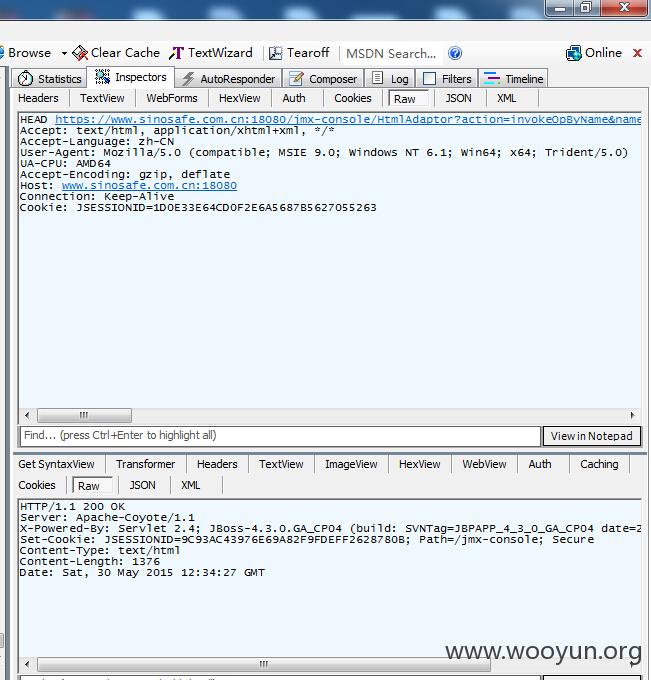
Task: Click the request pane right scroll arrow
Action: [632, 415]
